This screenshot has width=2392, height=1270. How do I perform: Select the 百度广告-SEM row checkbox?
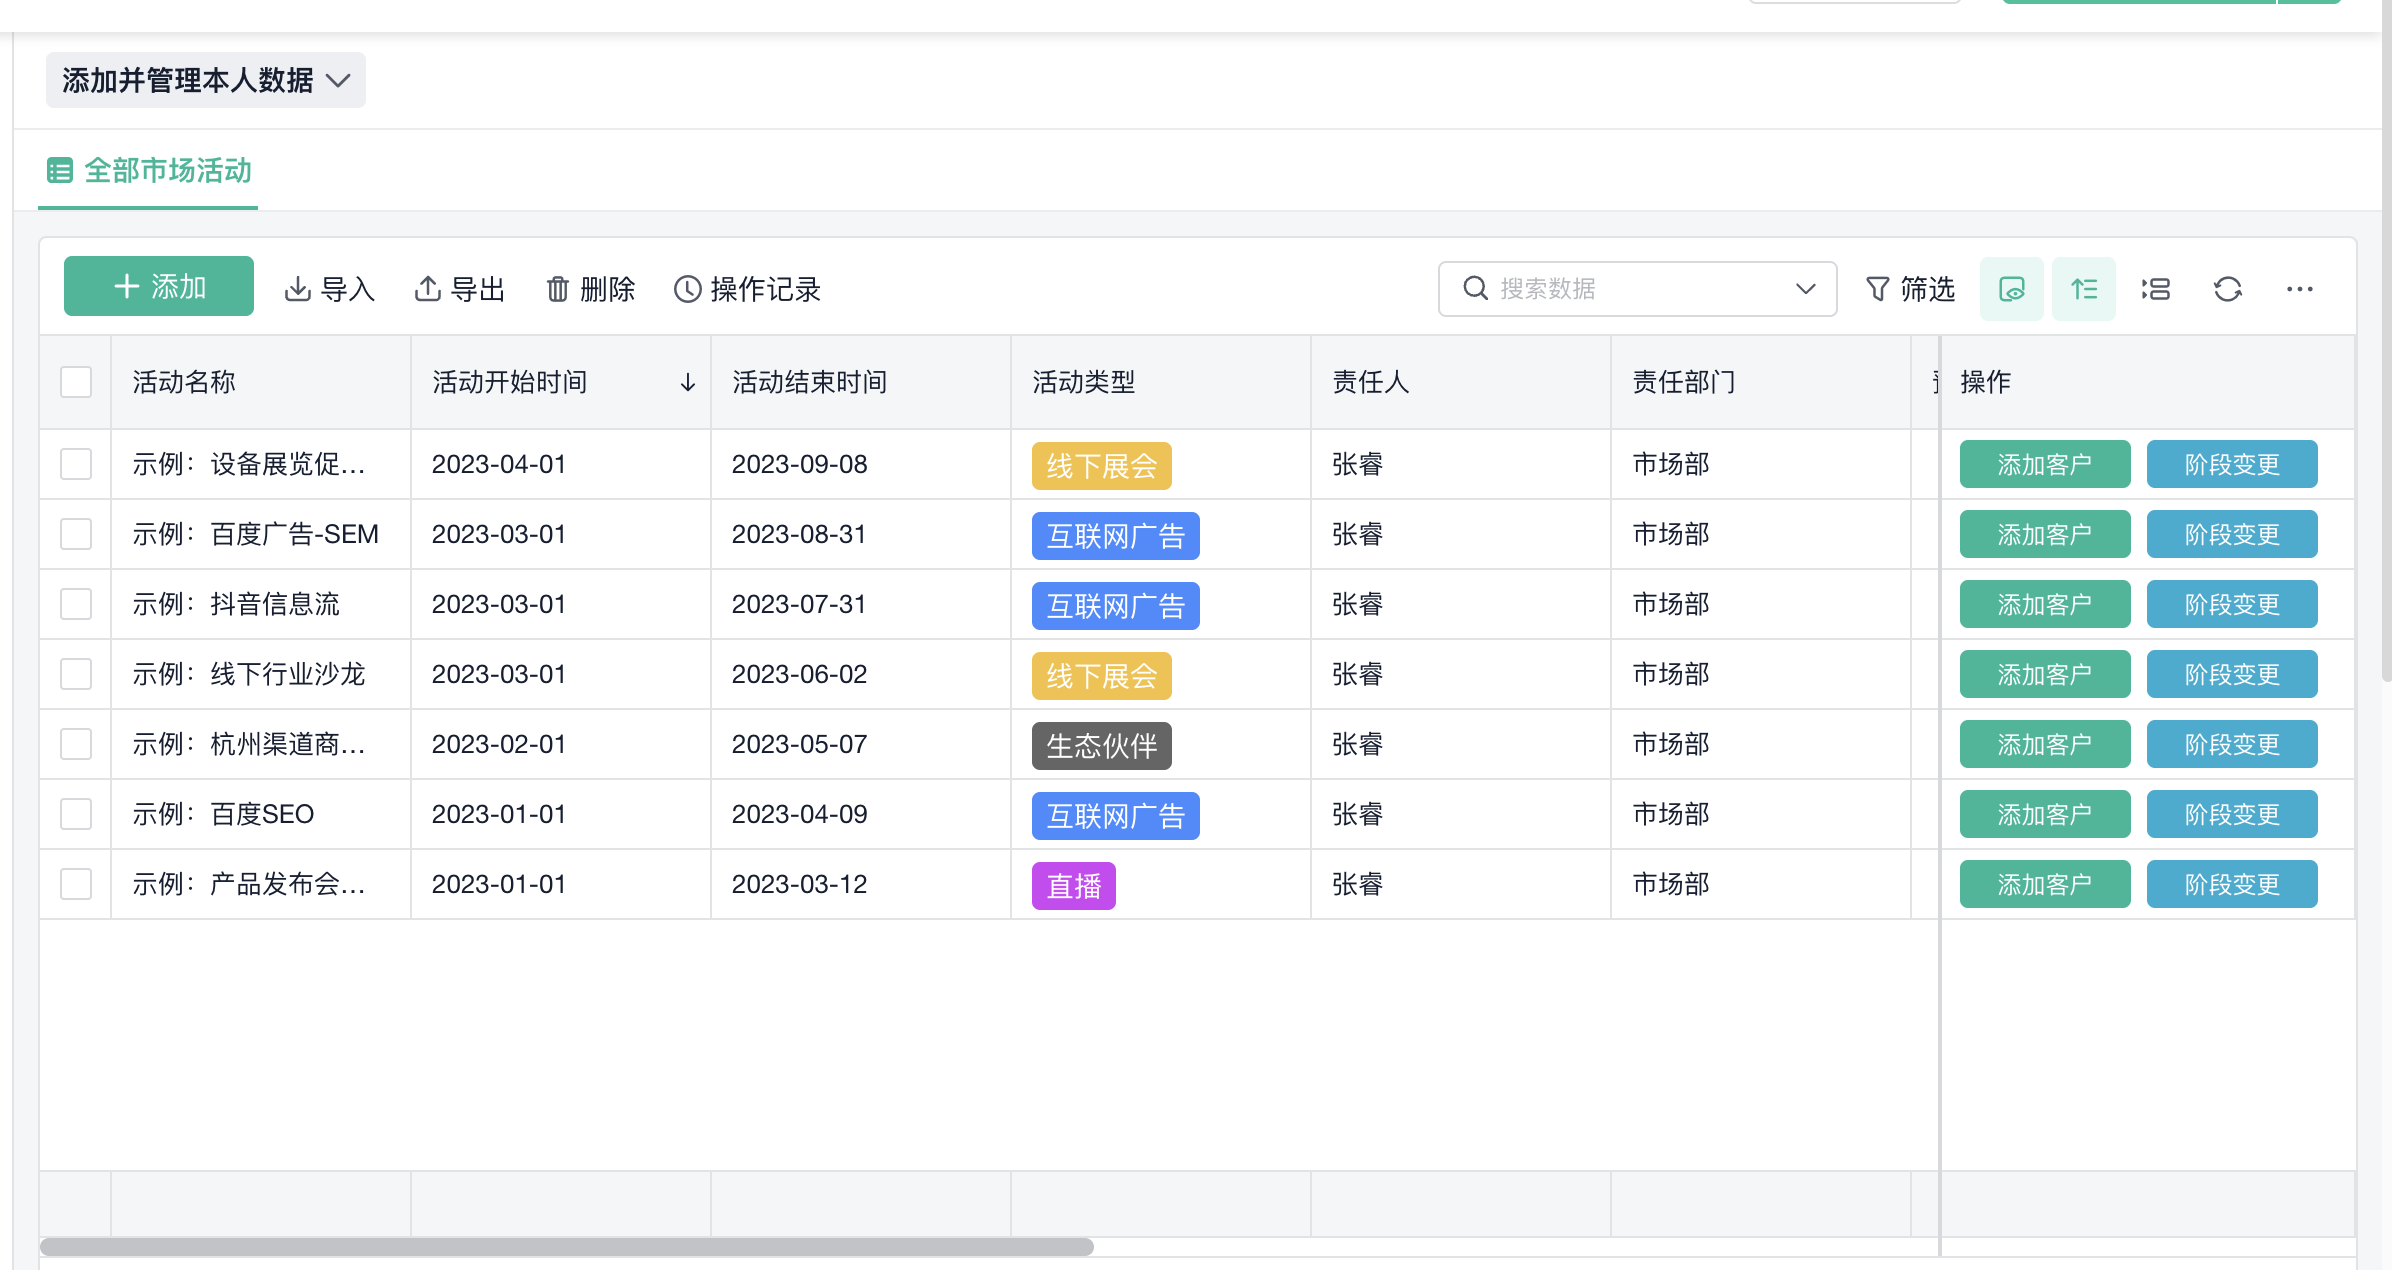coord(76,534)
